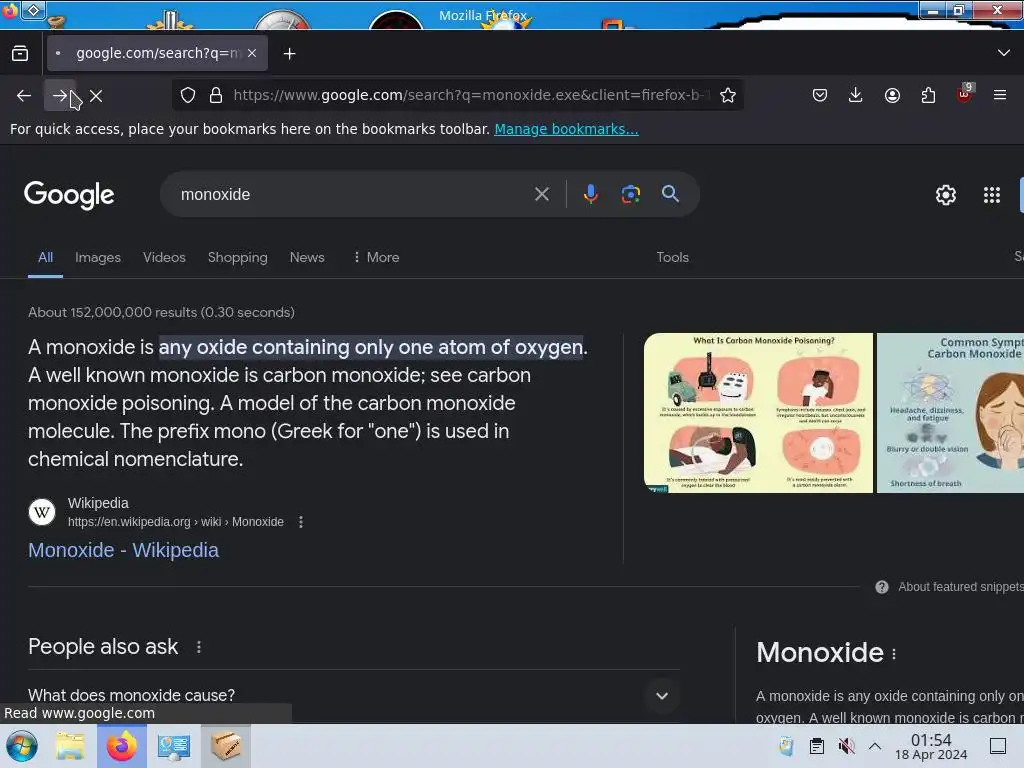Select the All results tab
This screenshot has height=768, width=1024.
[45, 257]
